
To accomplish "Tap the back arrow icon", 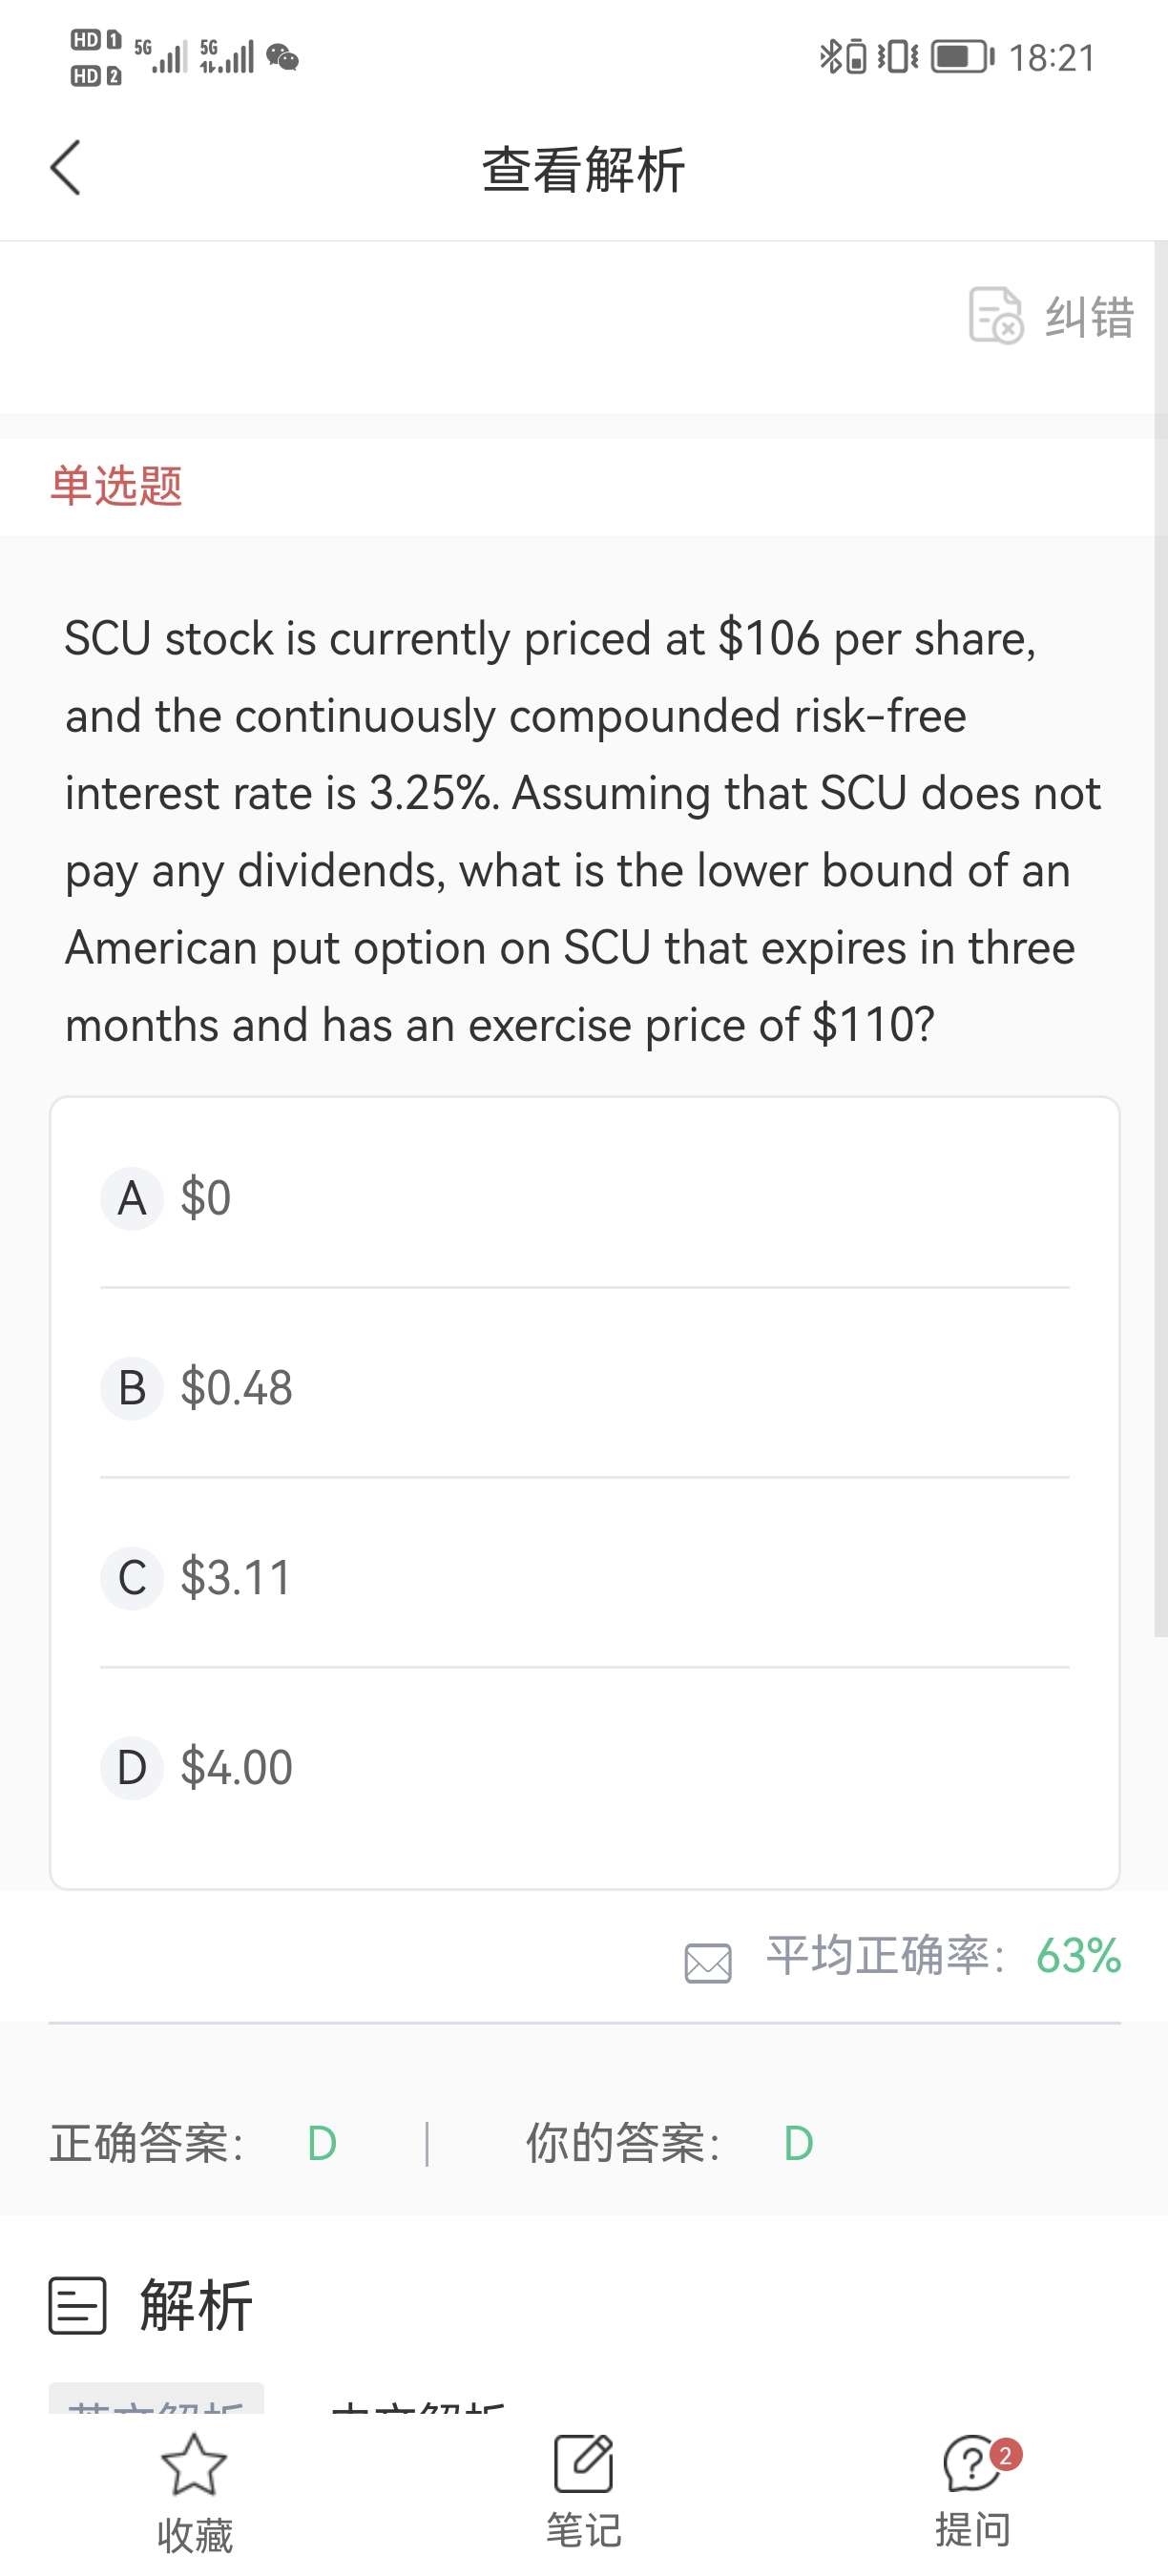I will click(x=66, y=168).
